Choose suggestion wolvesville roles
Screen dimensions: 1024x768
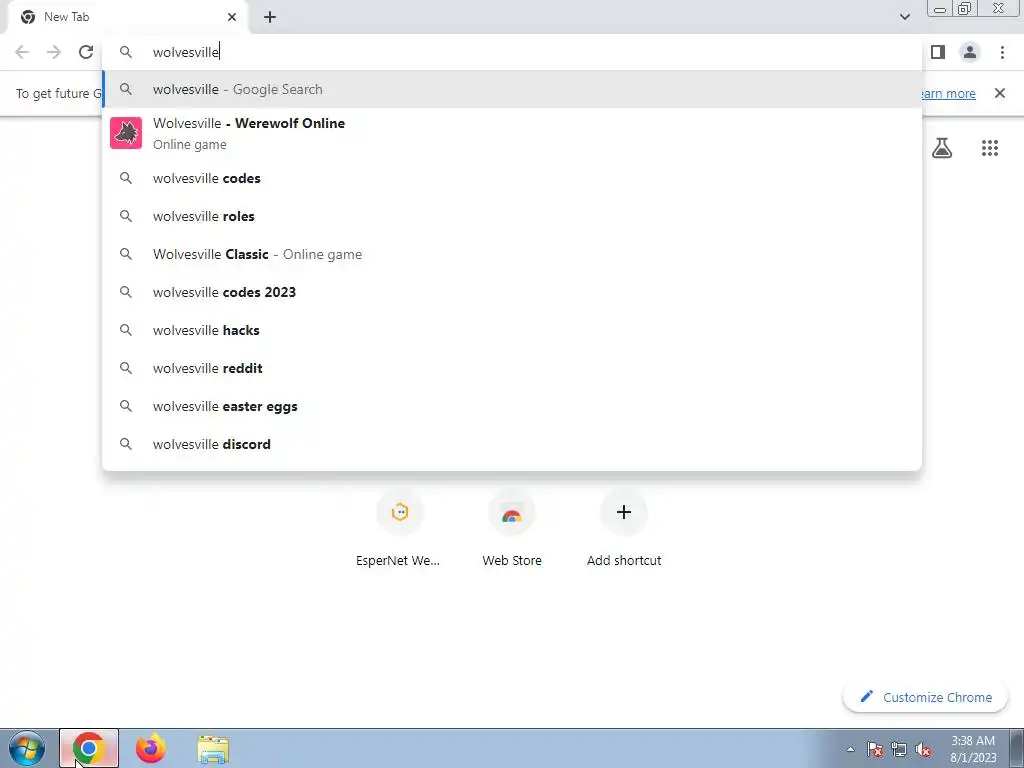point(512,216)
